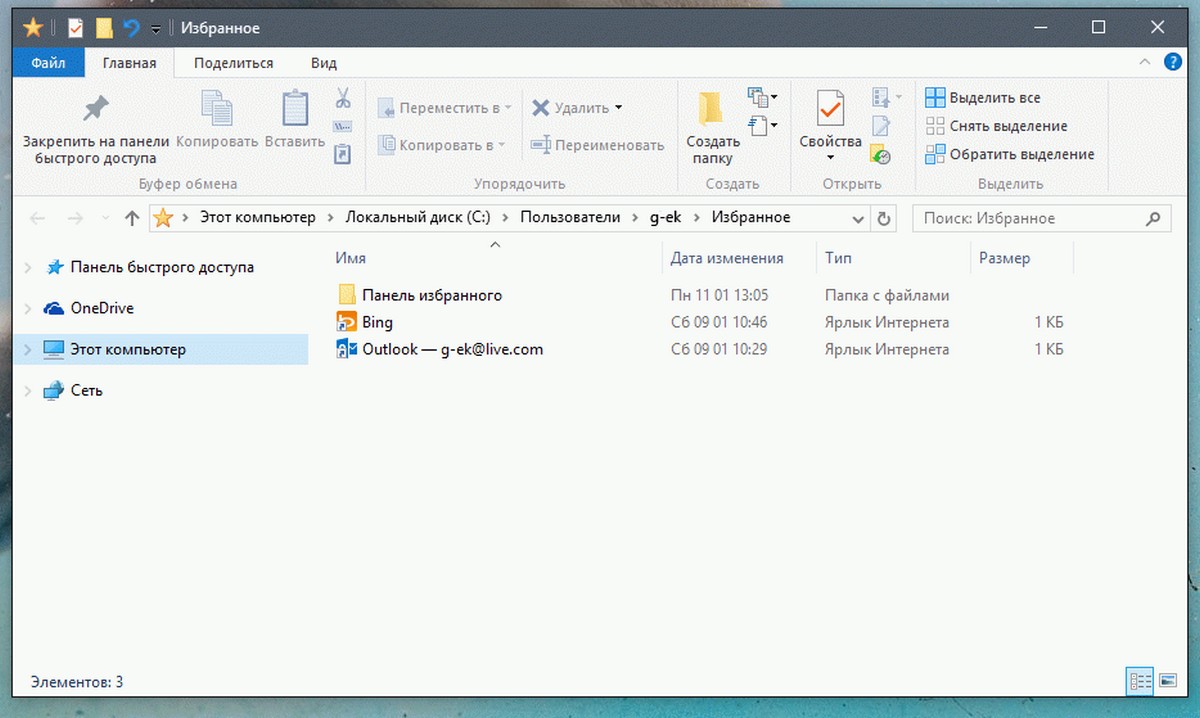The height and width of the screenshot is (718, 1200).
Task: Switch to the Главная ribbon tab
Action: pos(129,63)
